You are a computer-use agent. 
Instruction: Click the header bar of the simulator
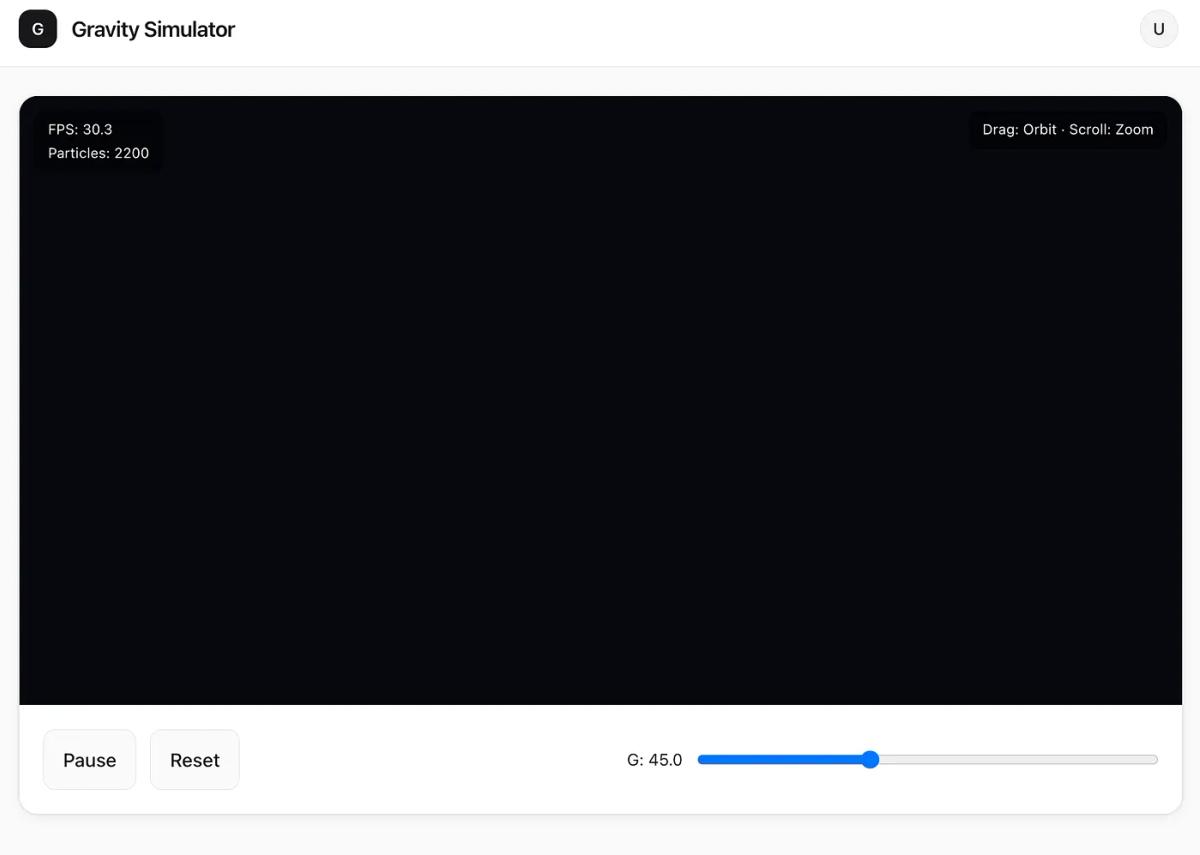pyautogui.click(x=600, y=29)
